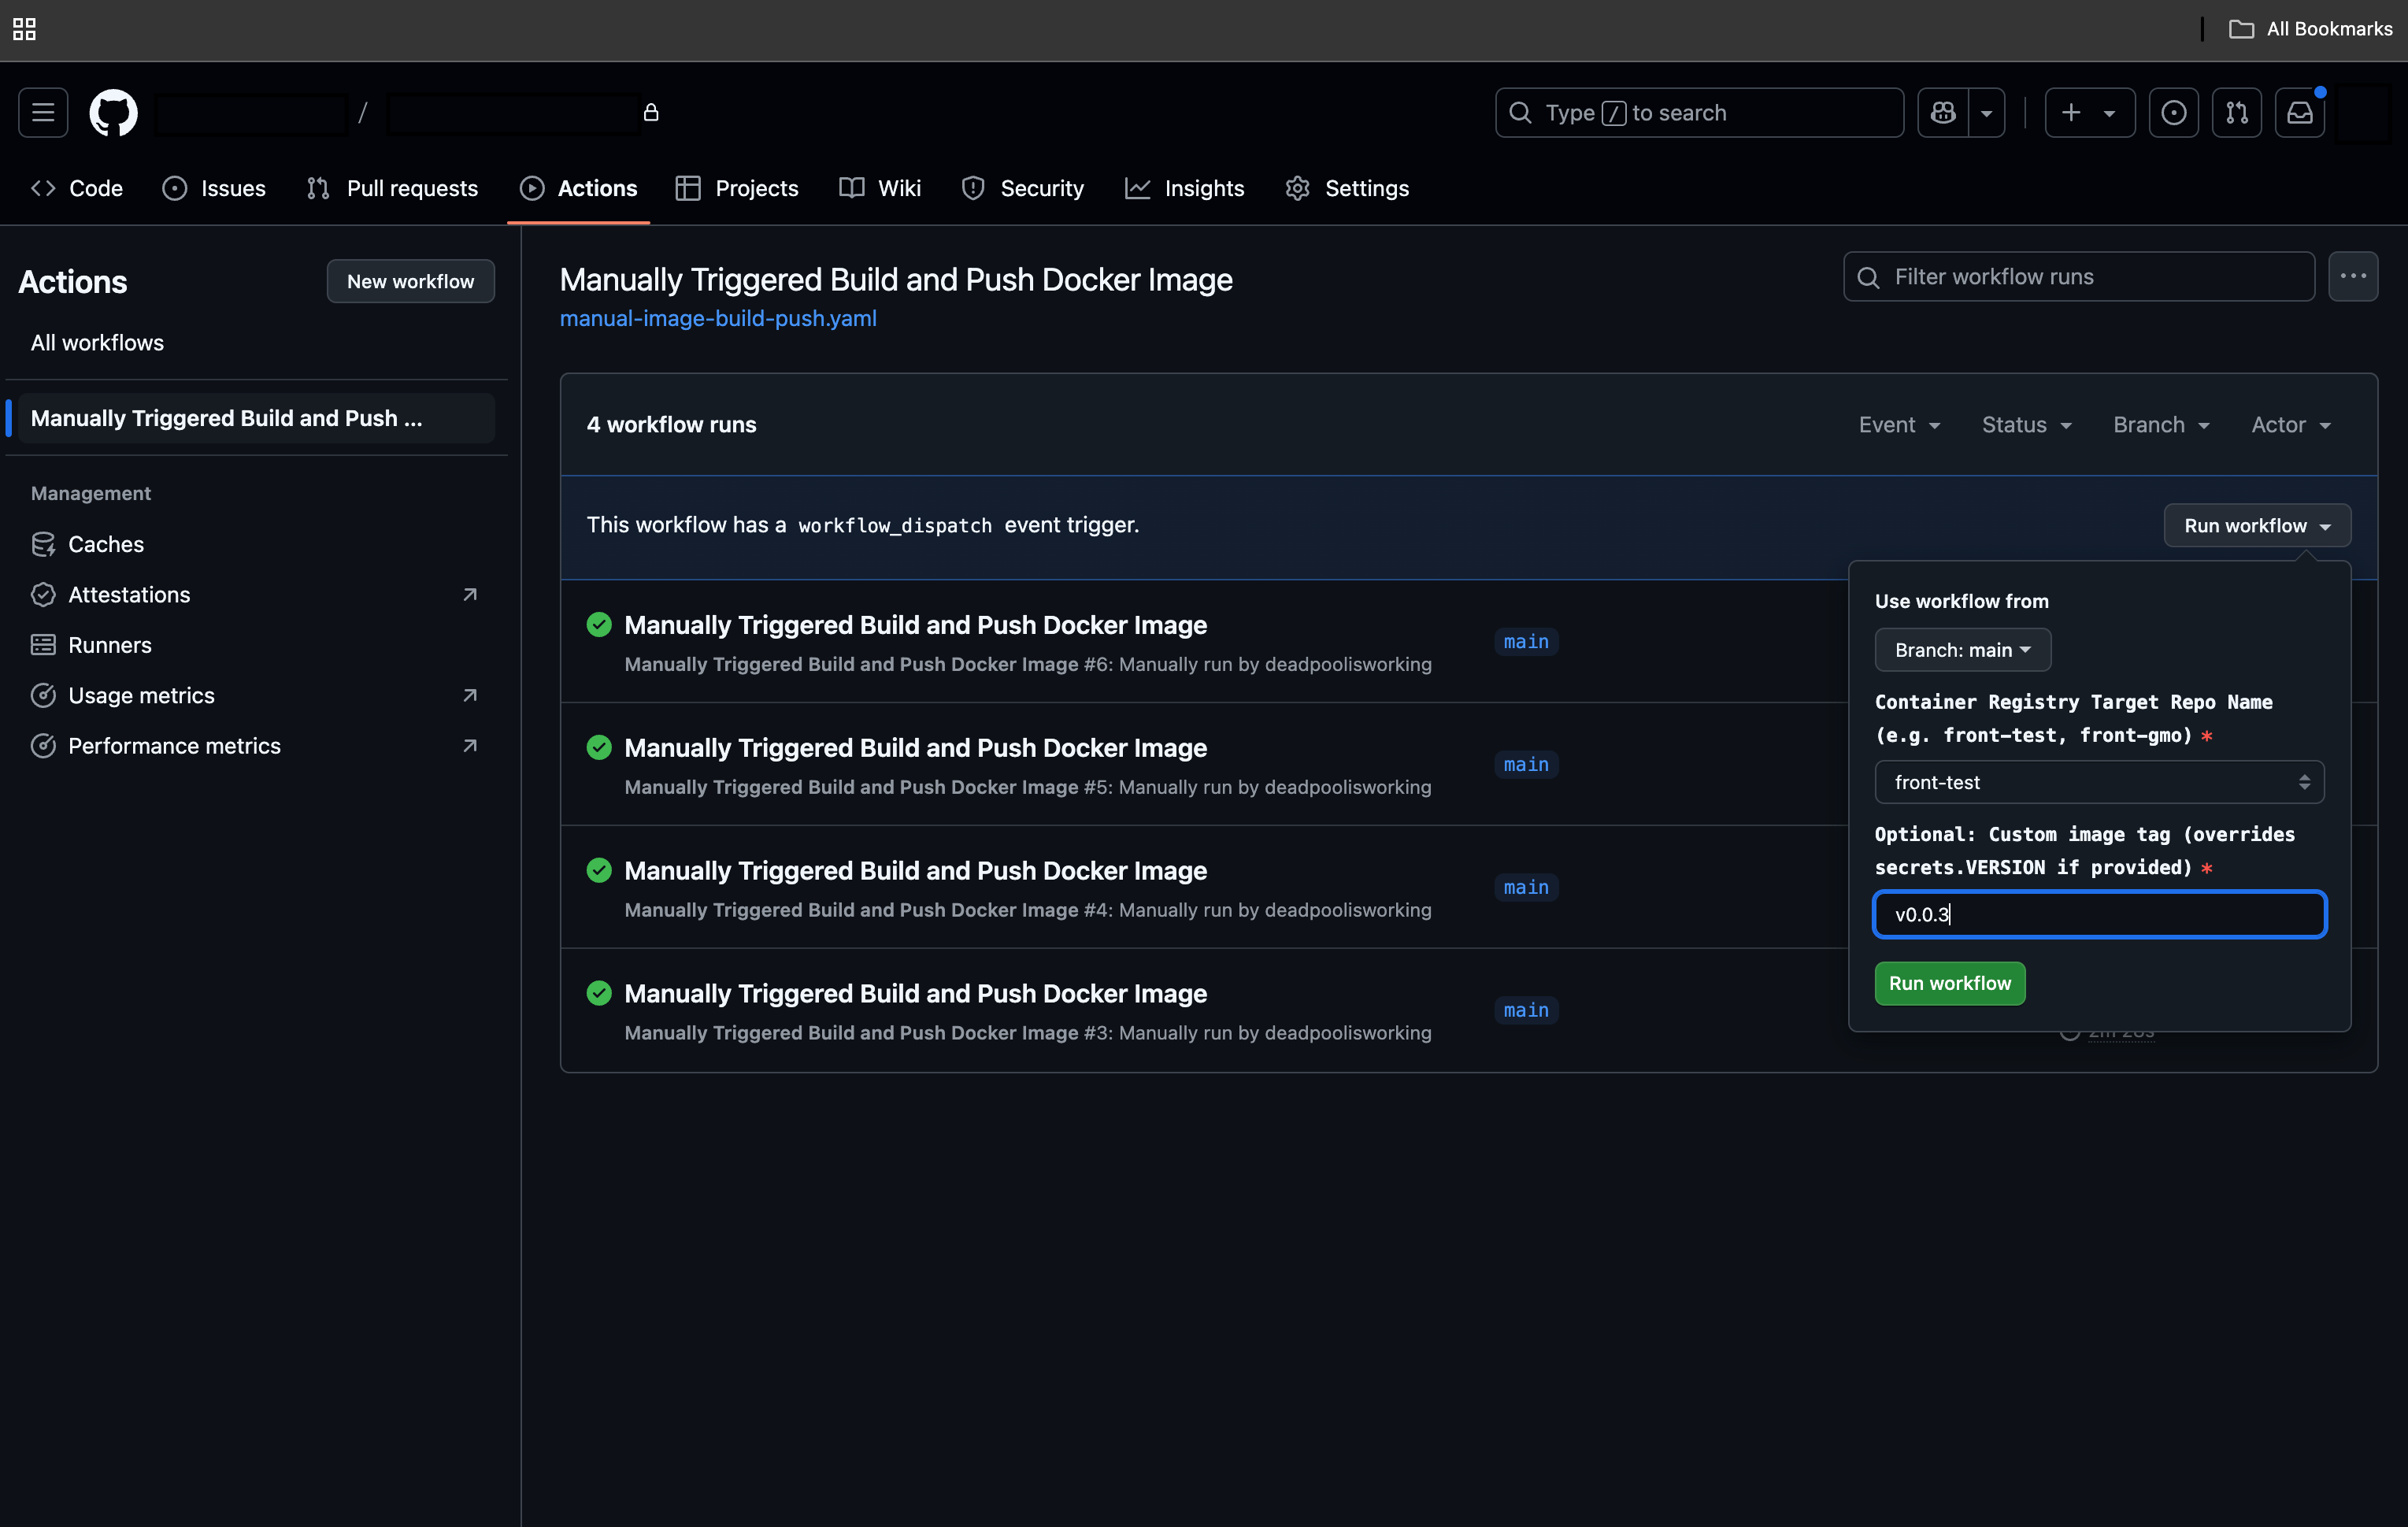Click the Performance metrics meter icon
Image resolution: width=2408 pixels, height=1527 pixels.
[x=43, y=746]
